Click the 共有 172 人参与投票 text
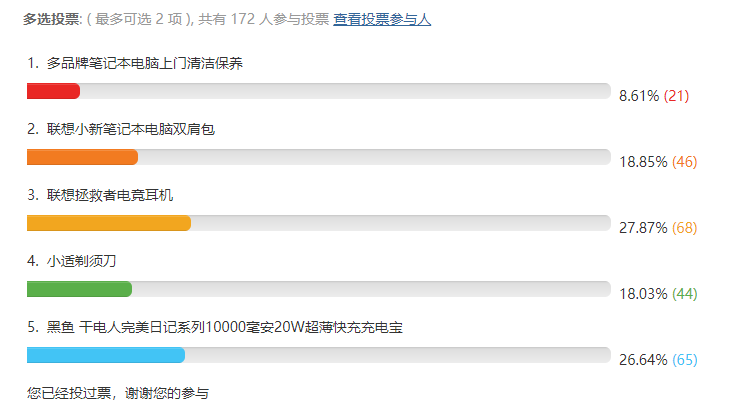 click(x=264, y=19)
